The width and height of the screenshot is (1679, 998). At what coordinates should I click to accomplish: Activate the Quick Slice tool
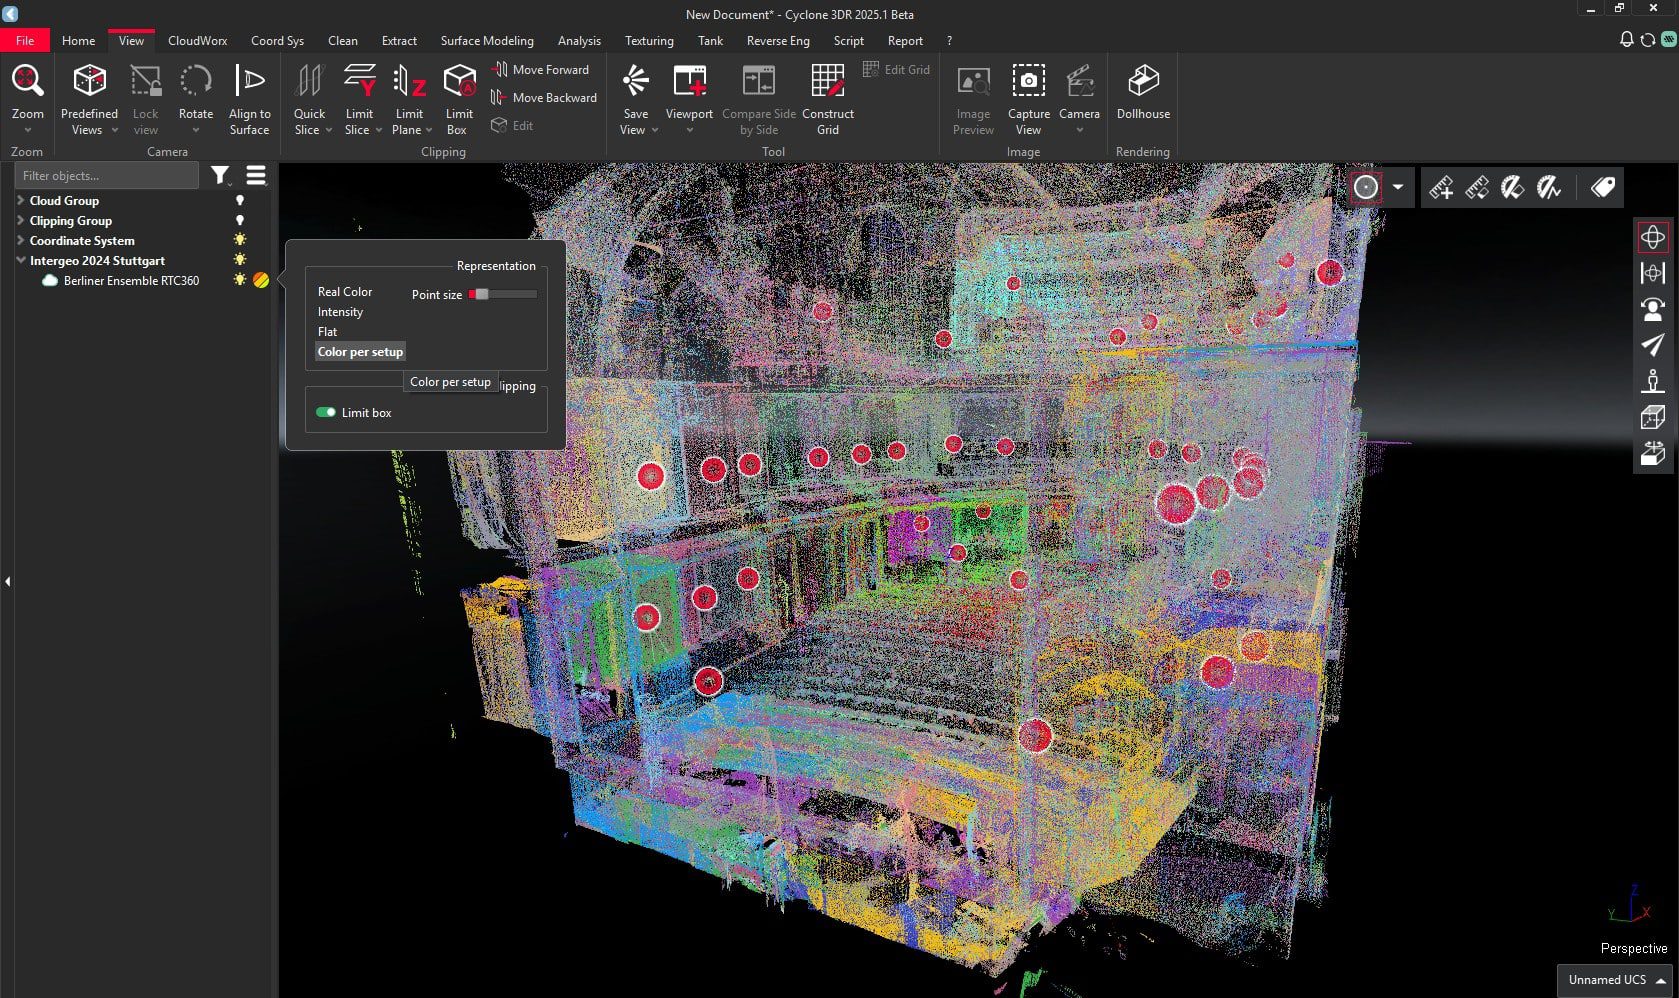(309, 95)
